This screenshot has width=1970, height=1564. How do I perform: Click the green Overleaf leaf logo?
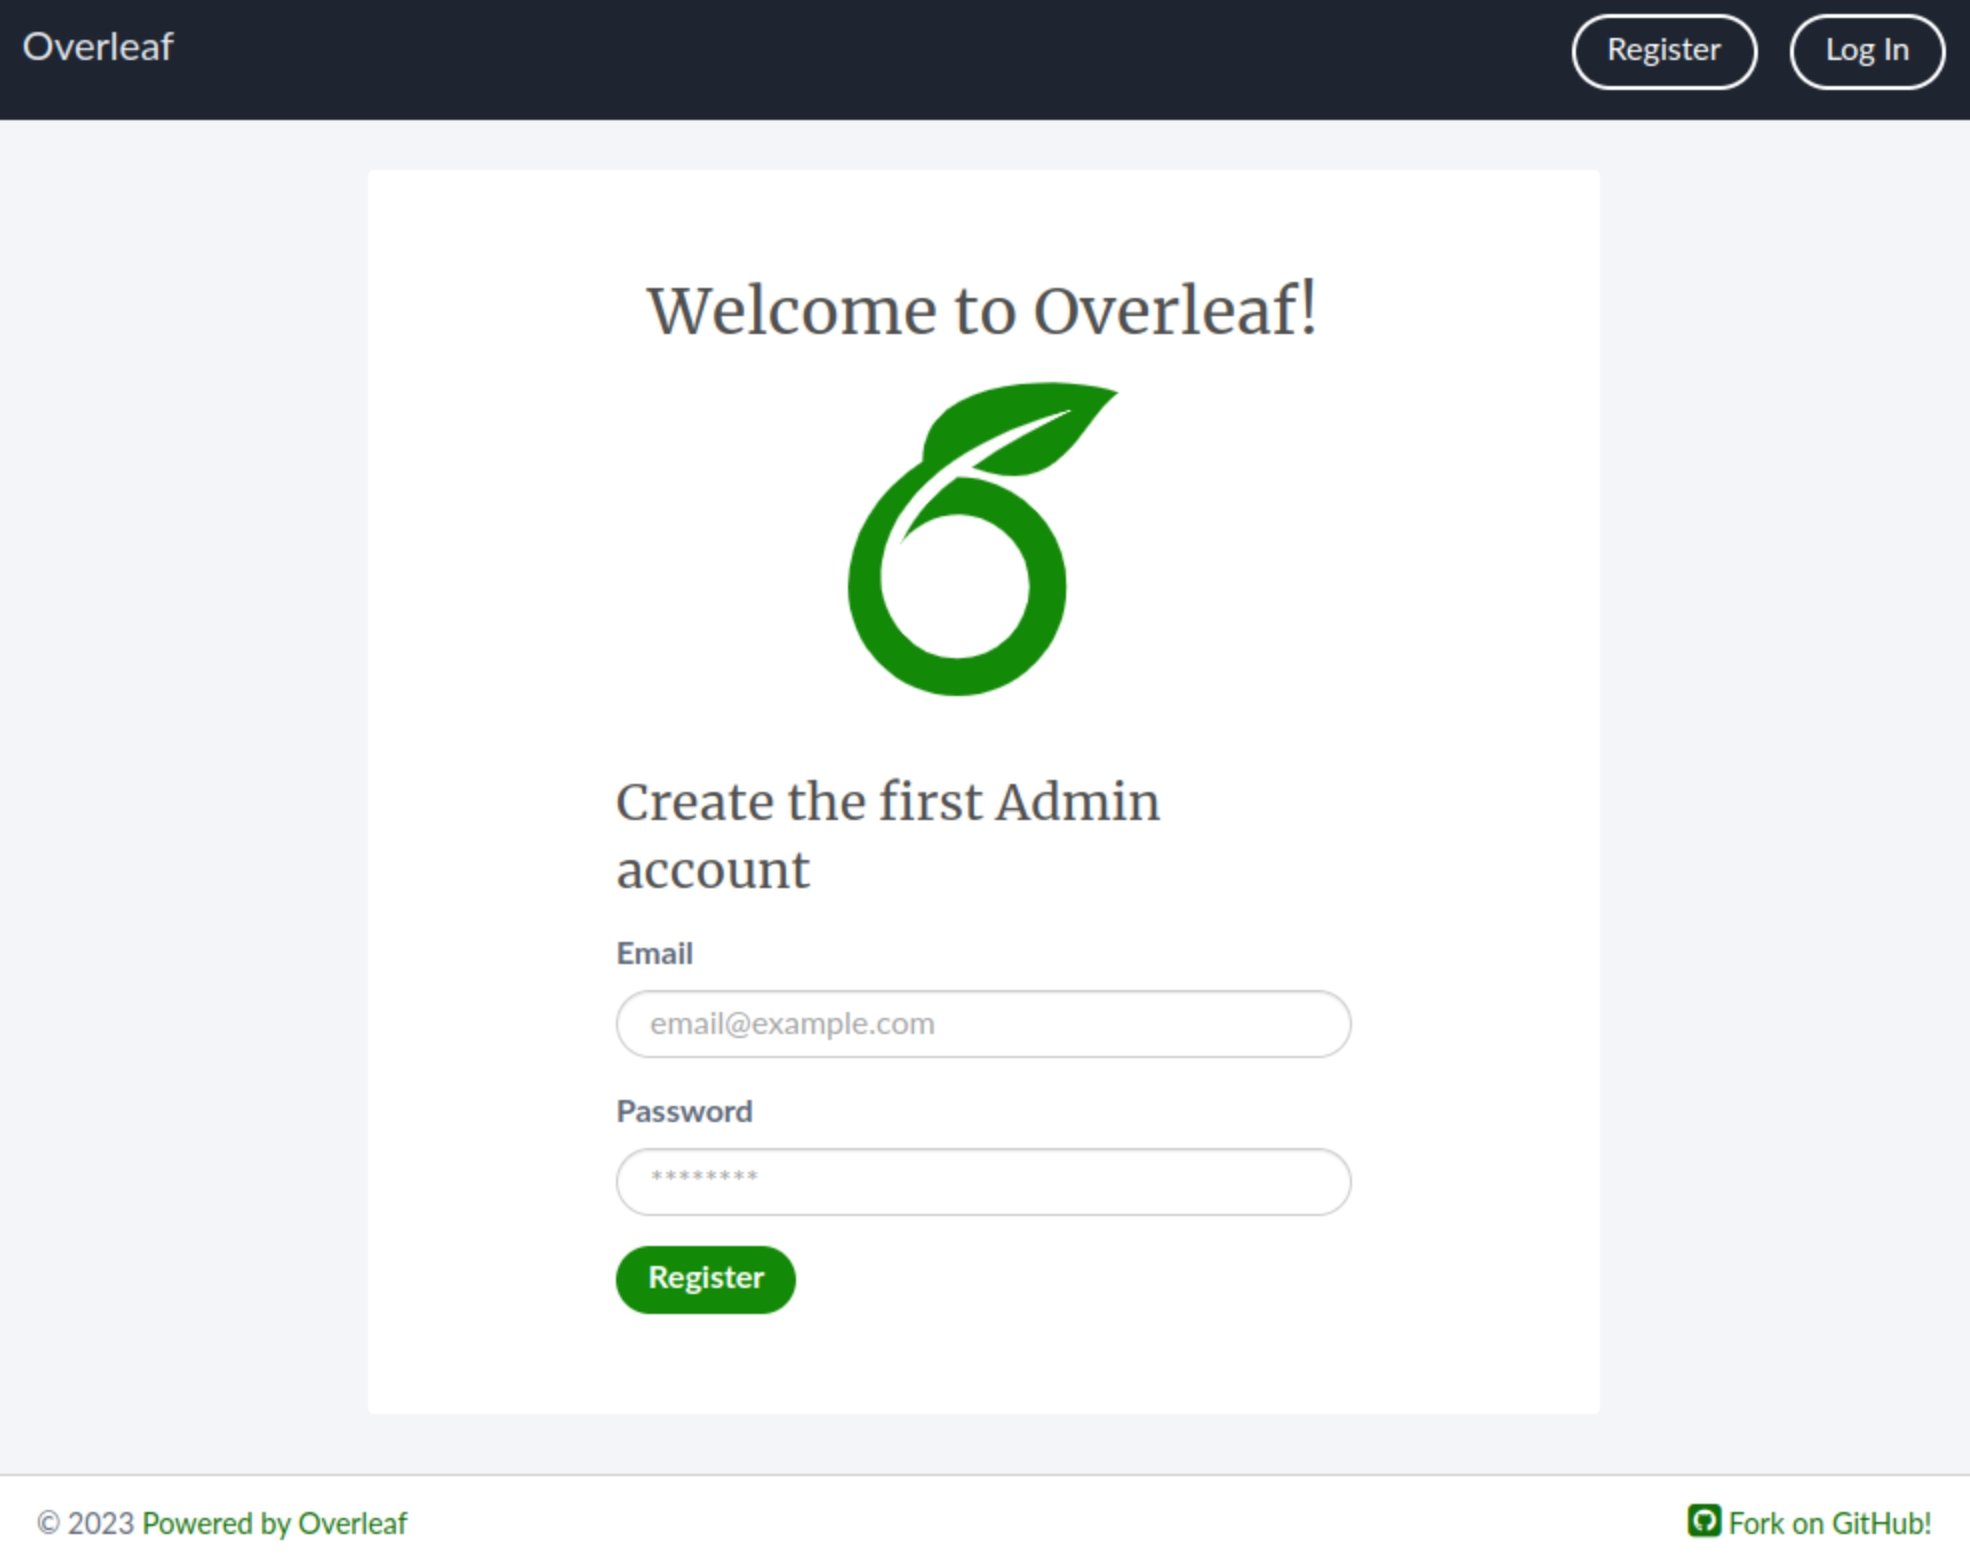[x=983, y=539]
